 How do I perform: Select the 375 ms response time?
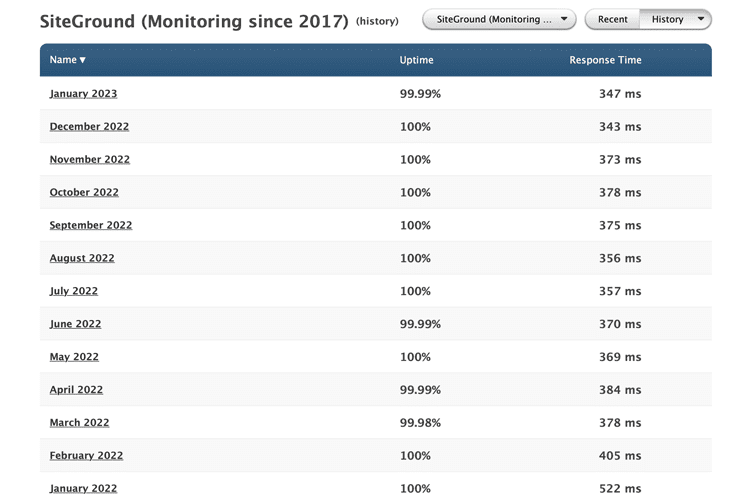[x=620, y=225]
